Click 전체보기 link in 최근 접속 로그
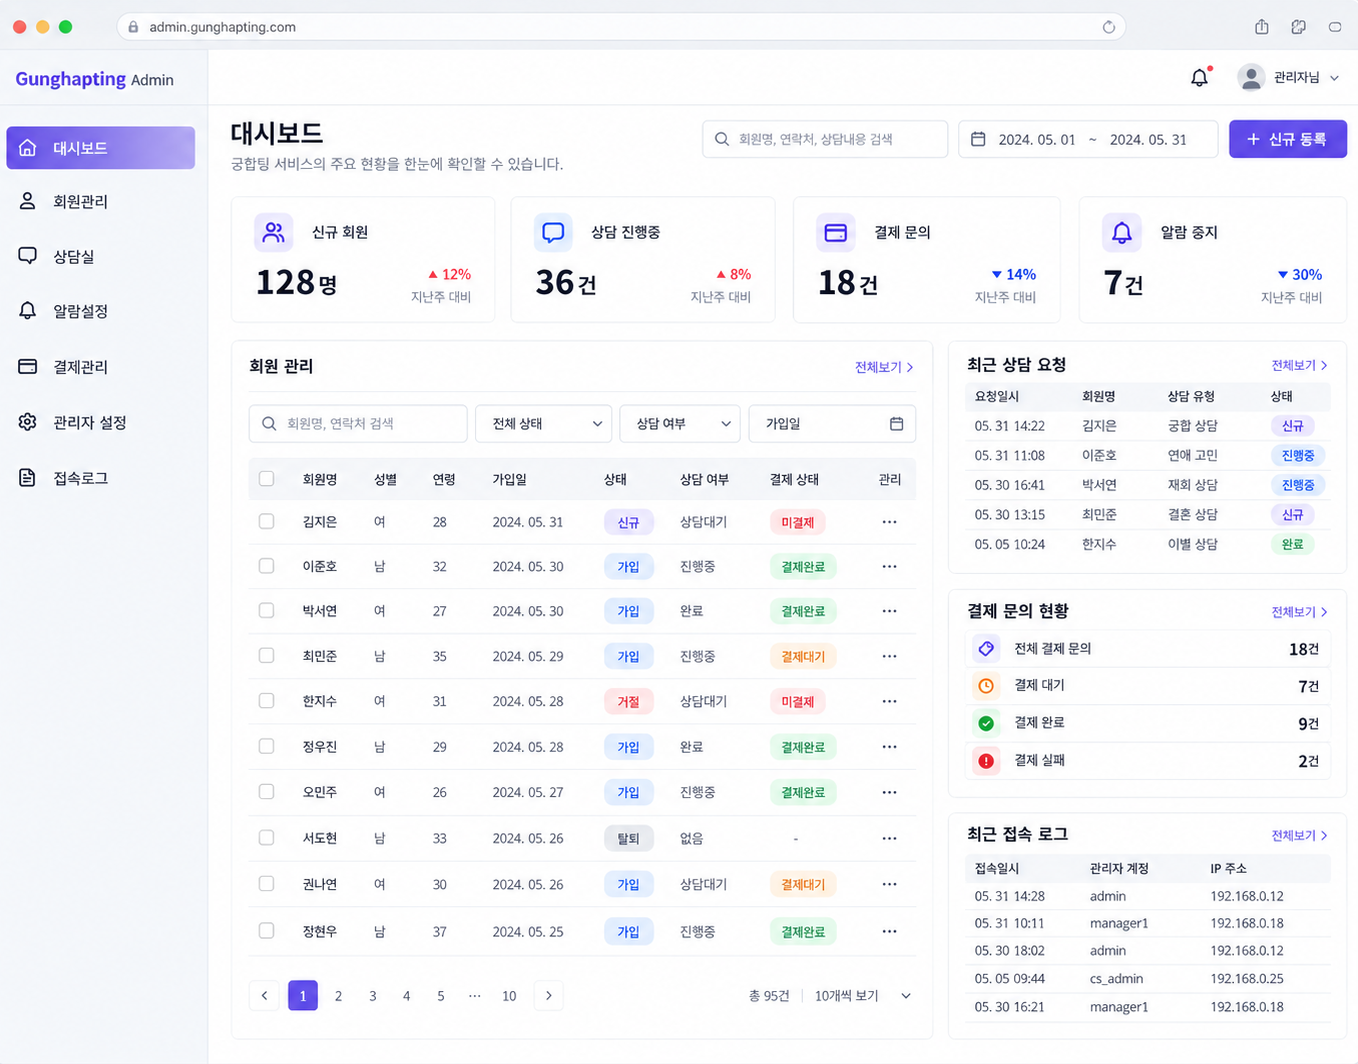The height and width of the screenshot is (1064, 1358). coord(1299,835)
